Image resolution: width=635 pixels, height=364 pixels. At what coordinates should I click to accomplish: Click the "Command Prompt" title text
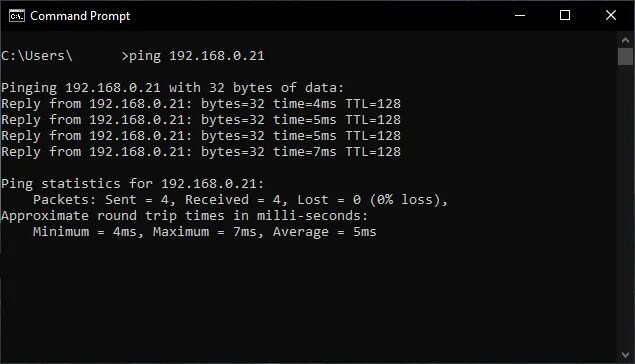[x=80, y=16]
